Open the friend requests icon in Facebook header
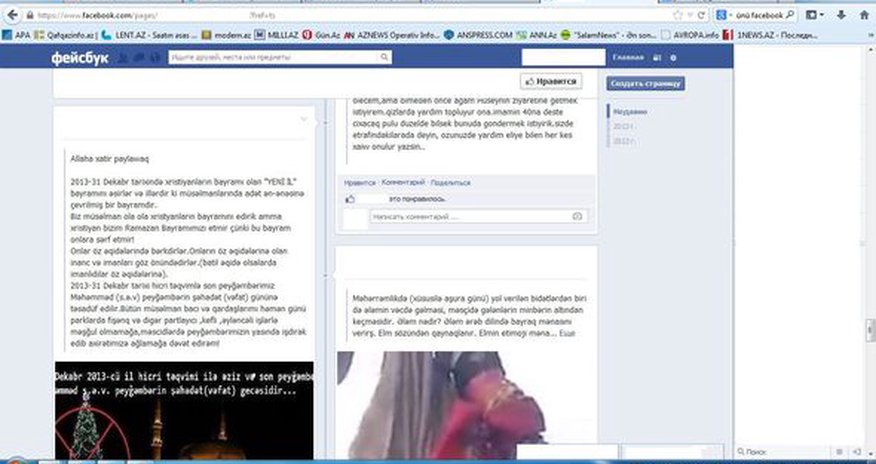The width and height of the screenshot is (876, 464). (122, 58)
